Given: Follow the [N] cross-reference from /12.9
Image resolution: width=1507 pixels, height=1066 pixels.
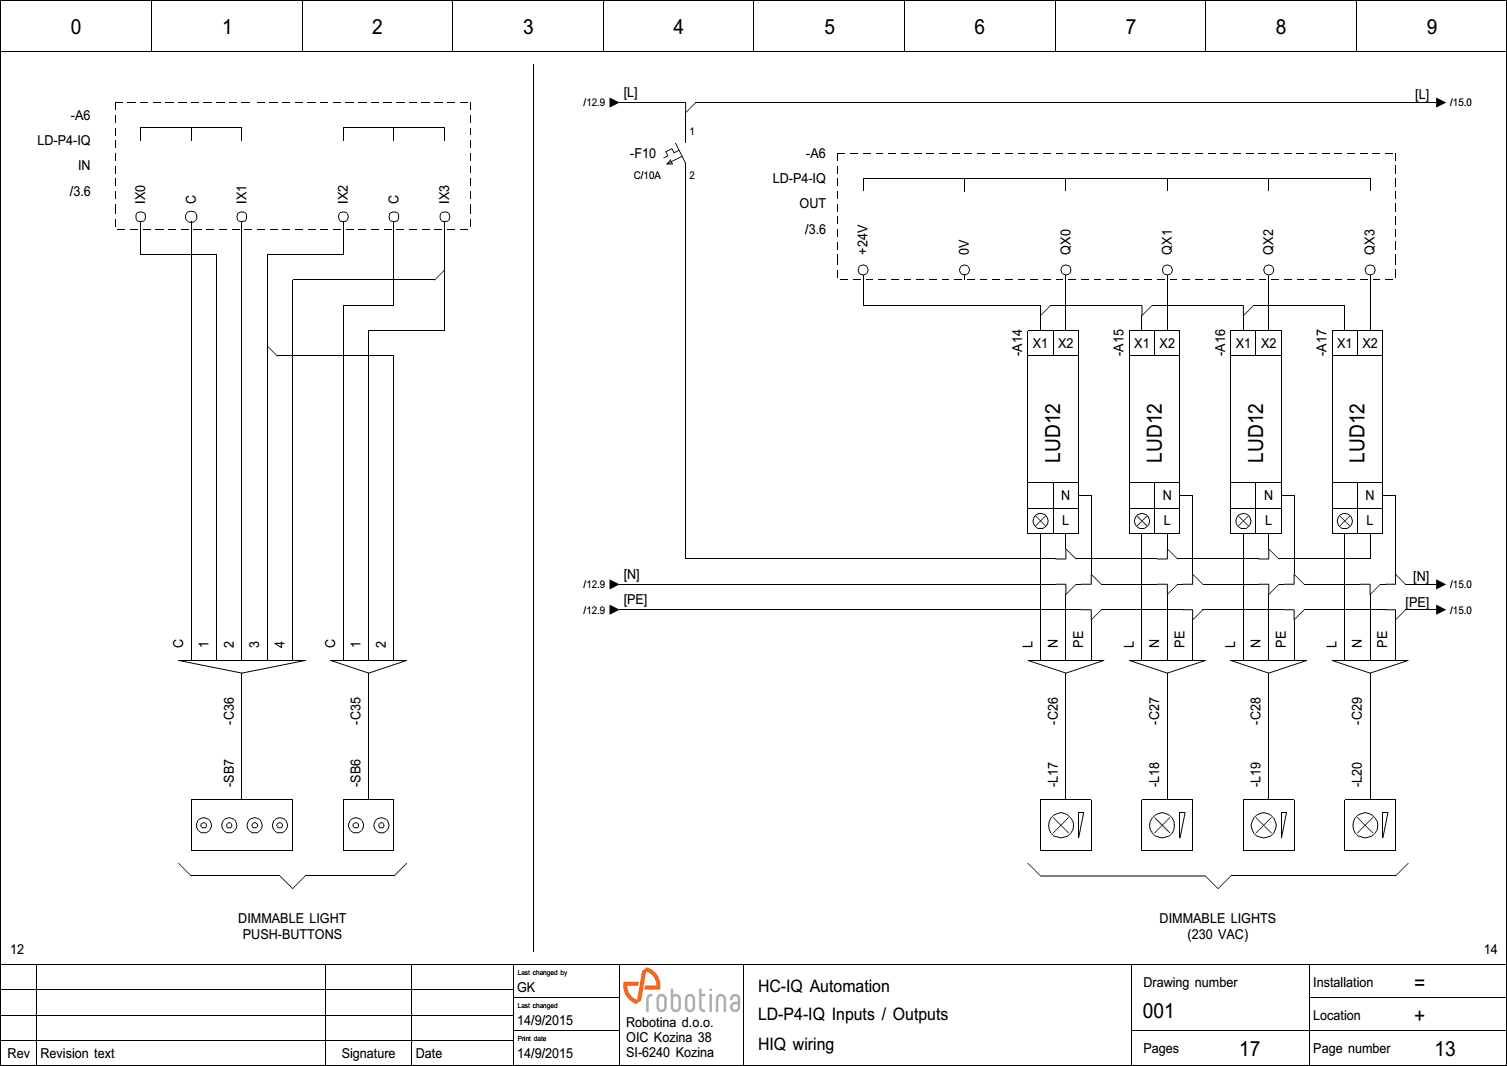Looking at the screenshot, I should point(595,585).
